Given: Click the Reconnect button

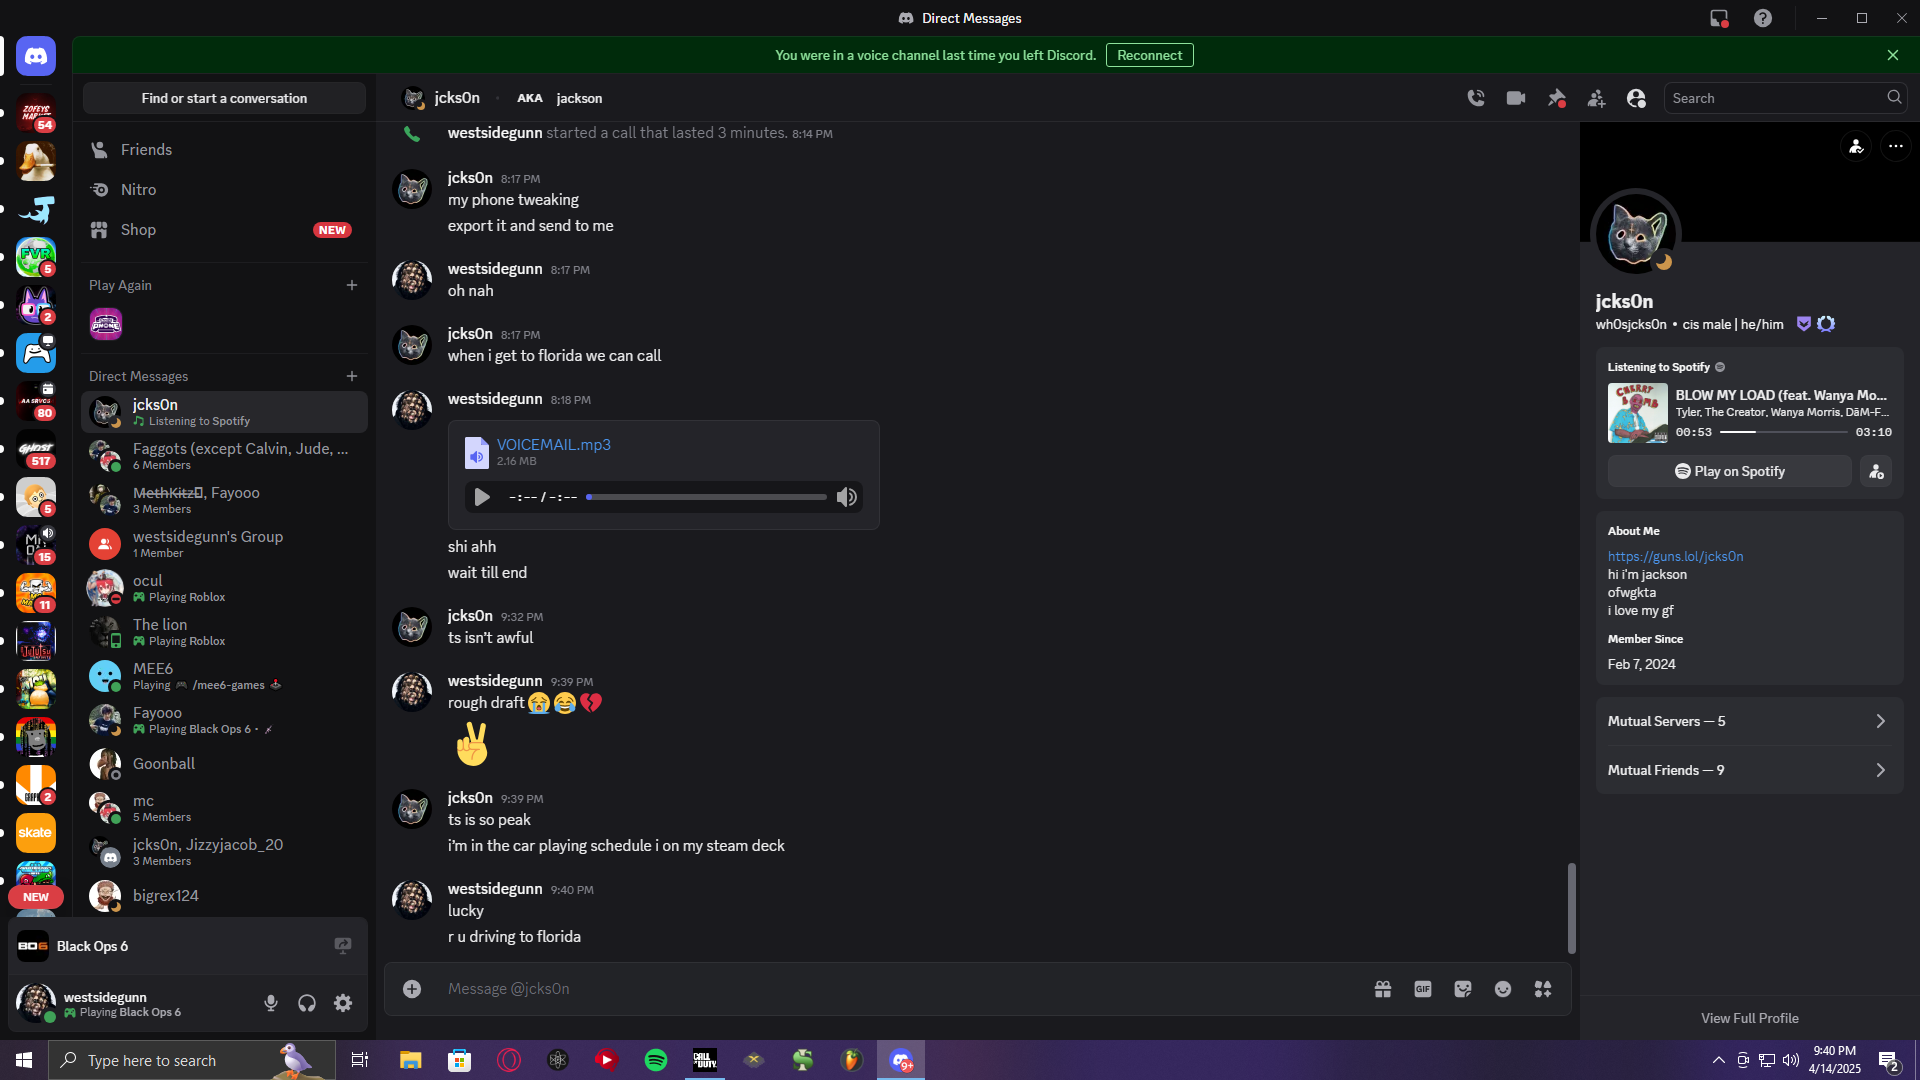Looking at the screenshot, I should click(1149, 55).
